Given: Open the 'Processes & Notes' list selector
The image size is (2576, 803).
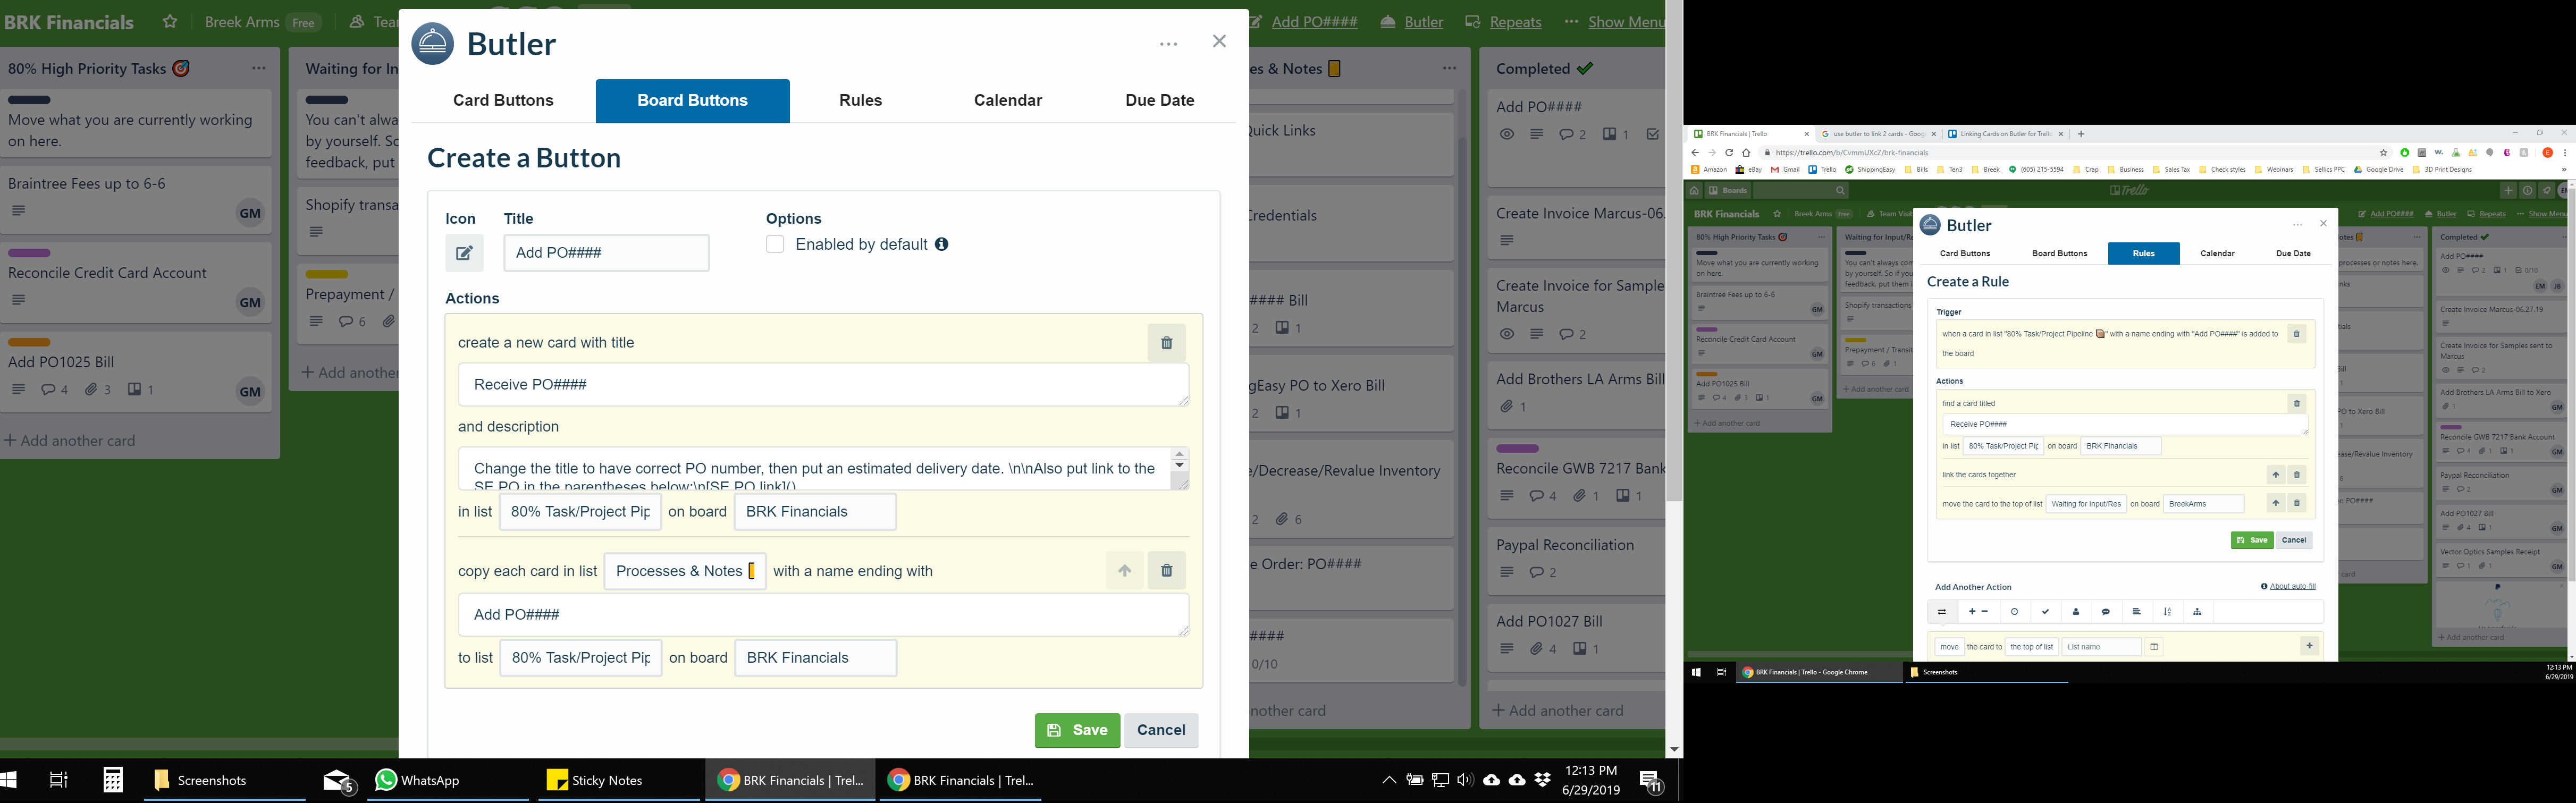Looking at the screenshot, I should coord(685,571).
